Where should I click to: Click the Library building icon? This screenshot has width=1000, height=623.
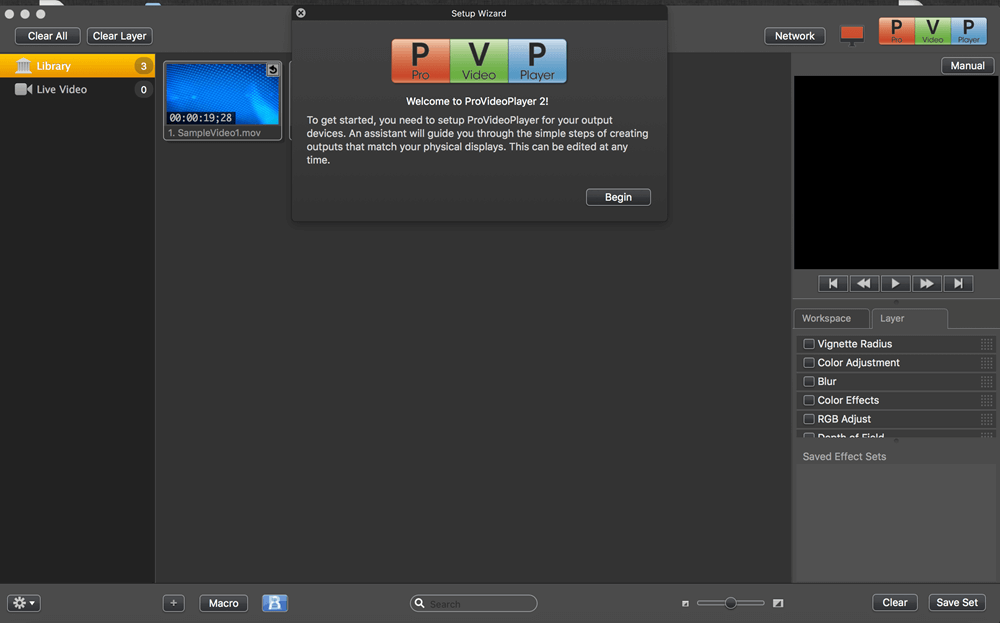coord(23,66)
